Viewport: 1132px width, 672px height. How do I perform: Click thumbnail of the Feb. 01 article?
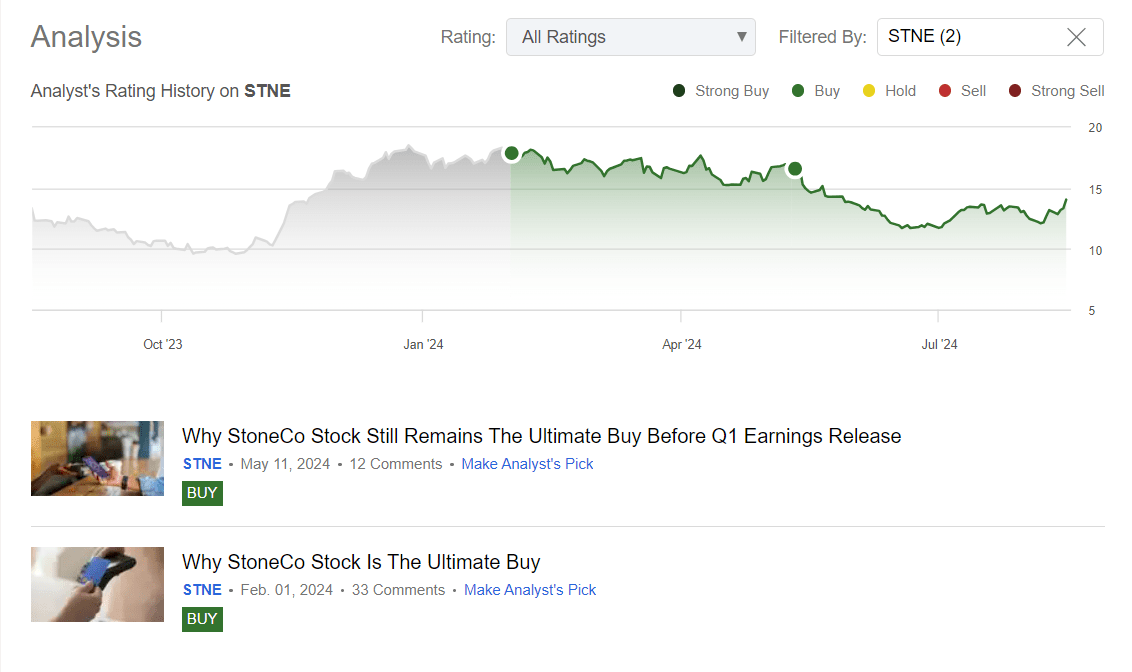point(97,584)
